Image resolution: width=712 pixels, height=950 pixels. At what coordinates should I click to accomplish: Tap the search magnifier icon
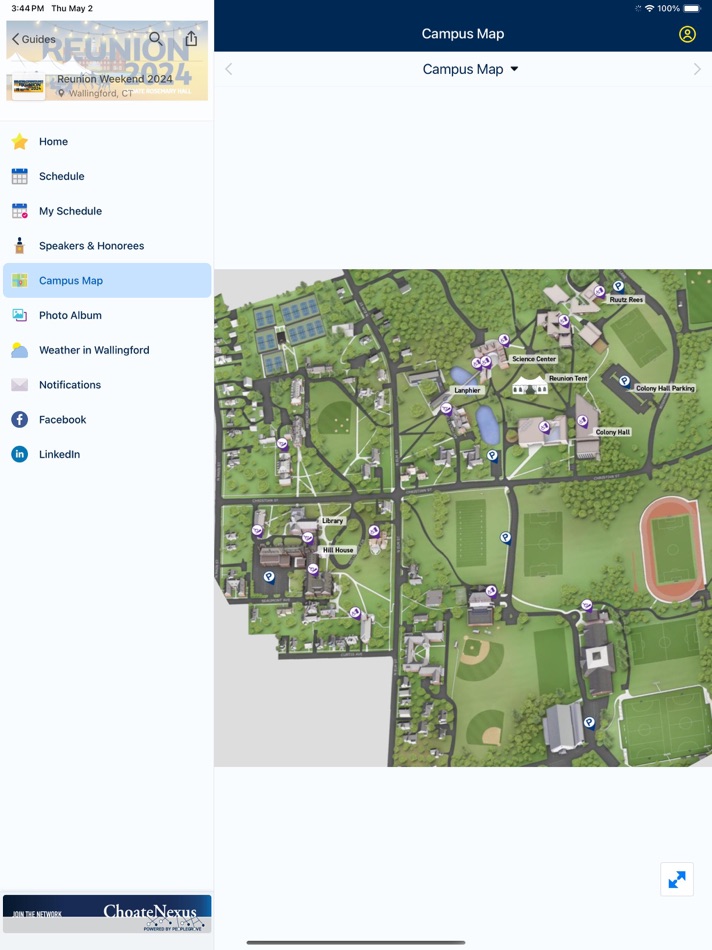coord(156,39)
